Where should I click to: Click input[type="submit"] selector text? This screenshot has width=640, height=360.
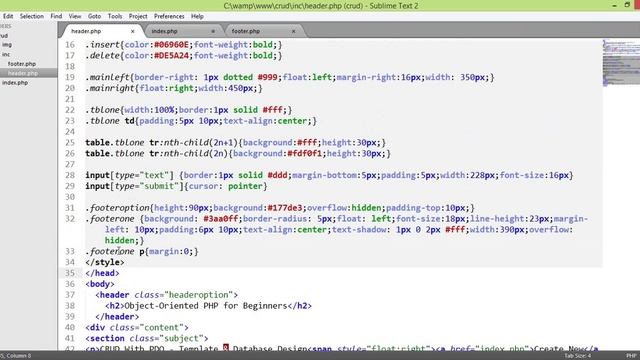point(134,186)
